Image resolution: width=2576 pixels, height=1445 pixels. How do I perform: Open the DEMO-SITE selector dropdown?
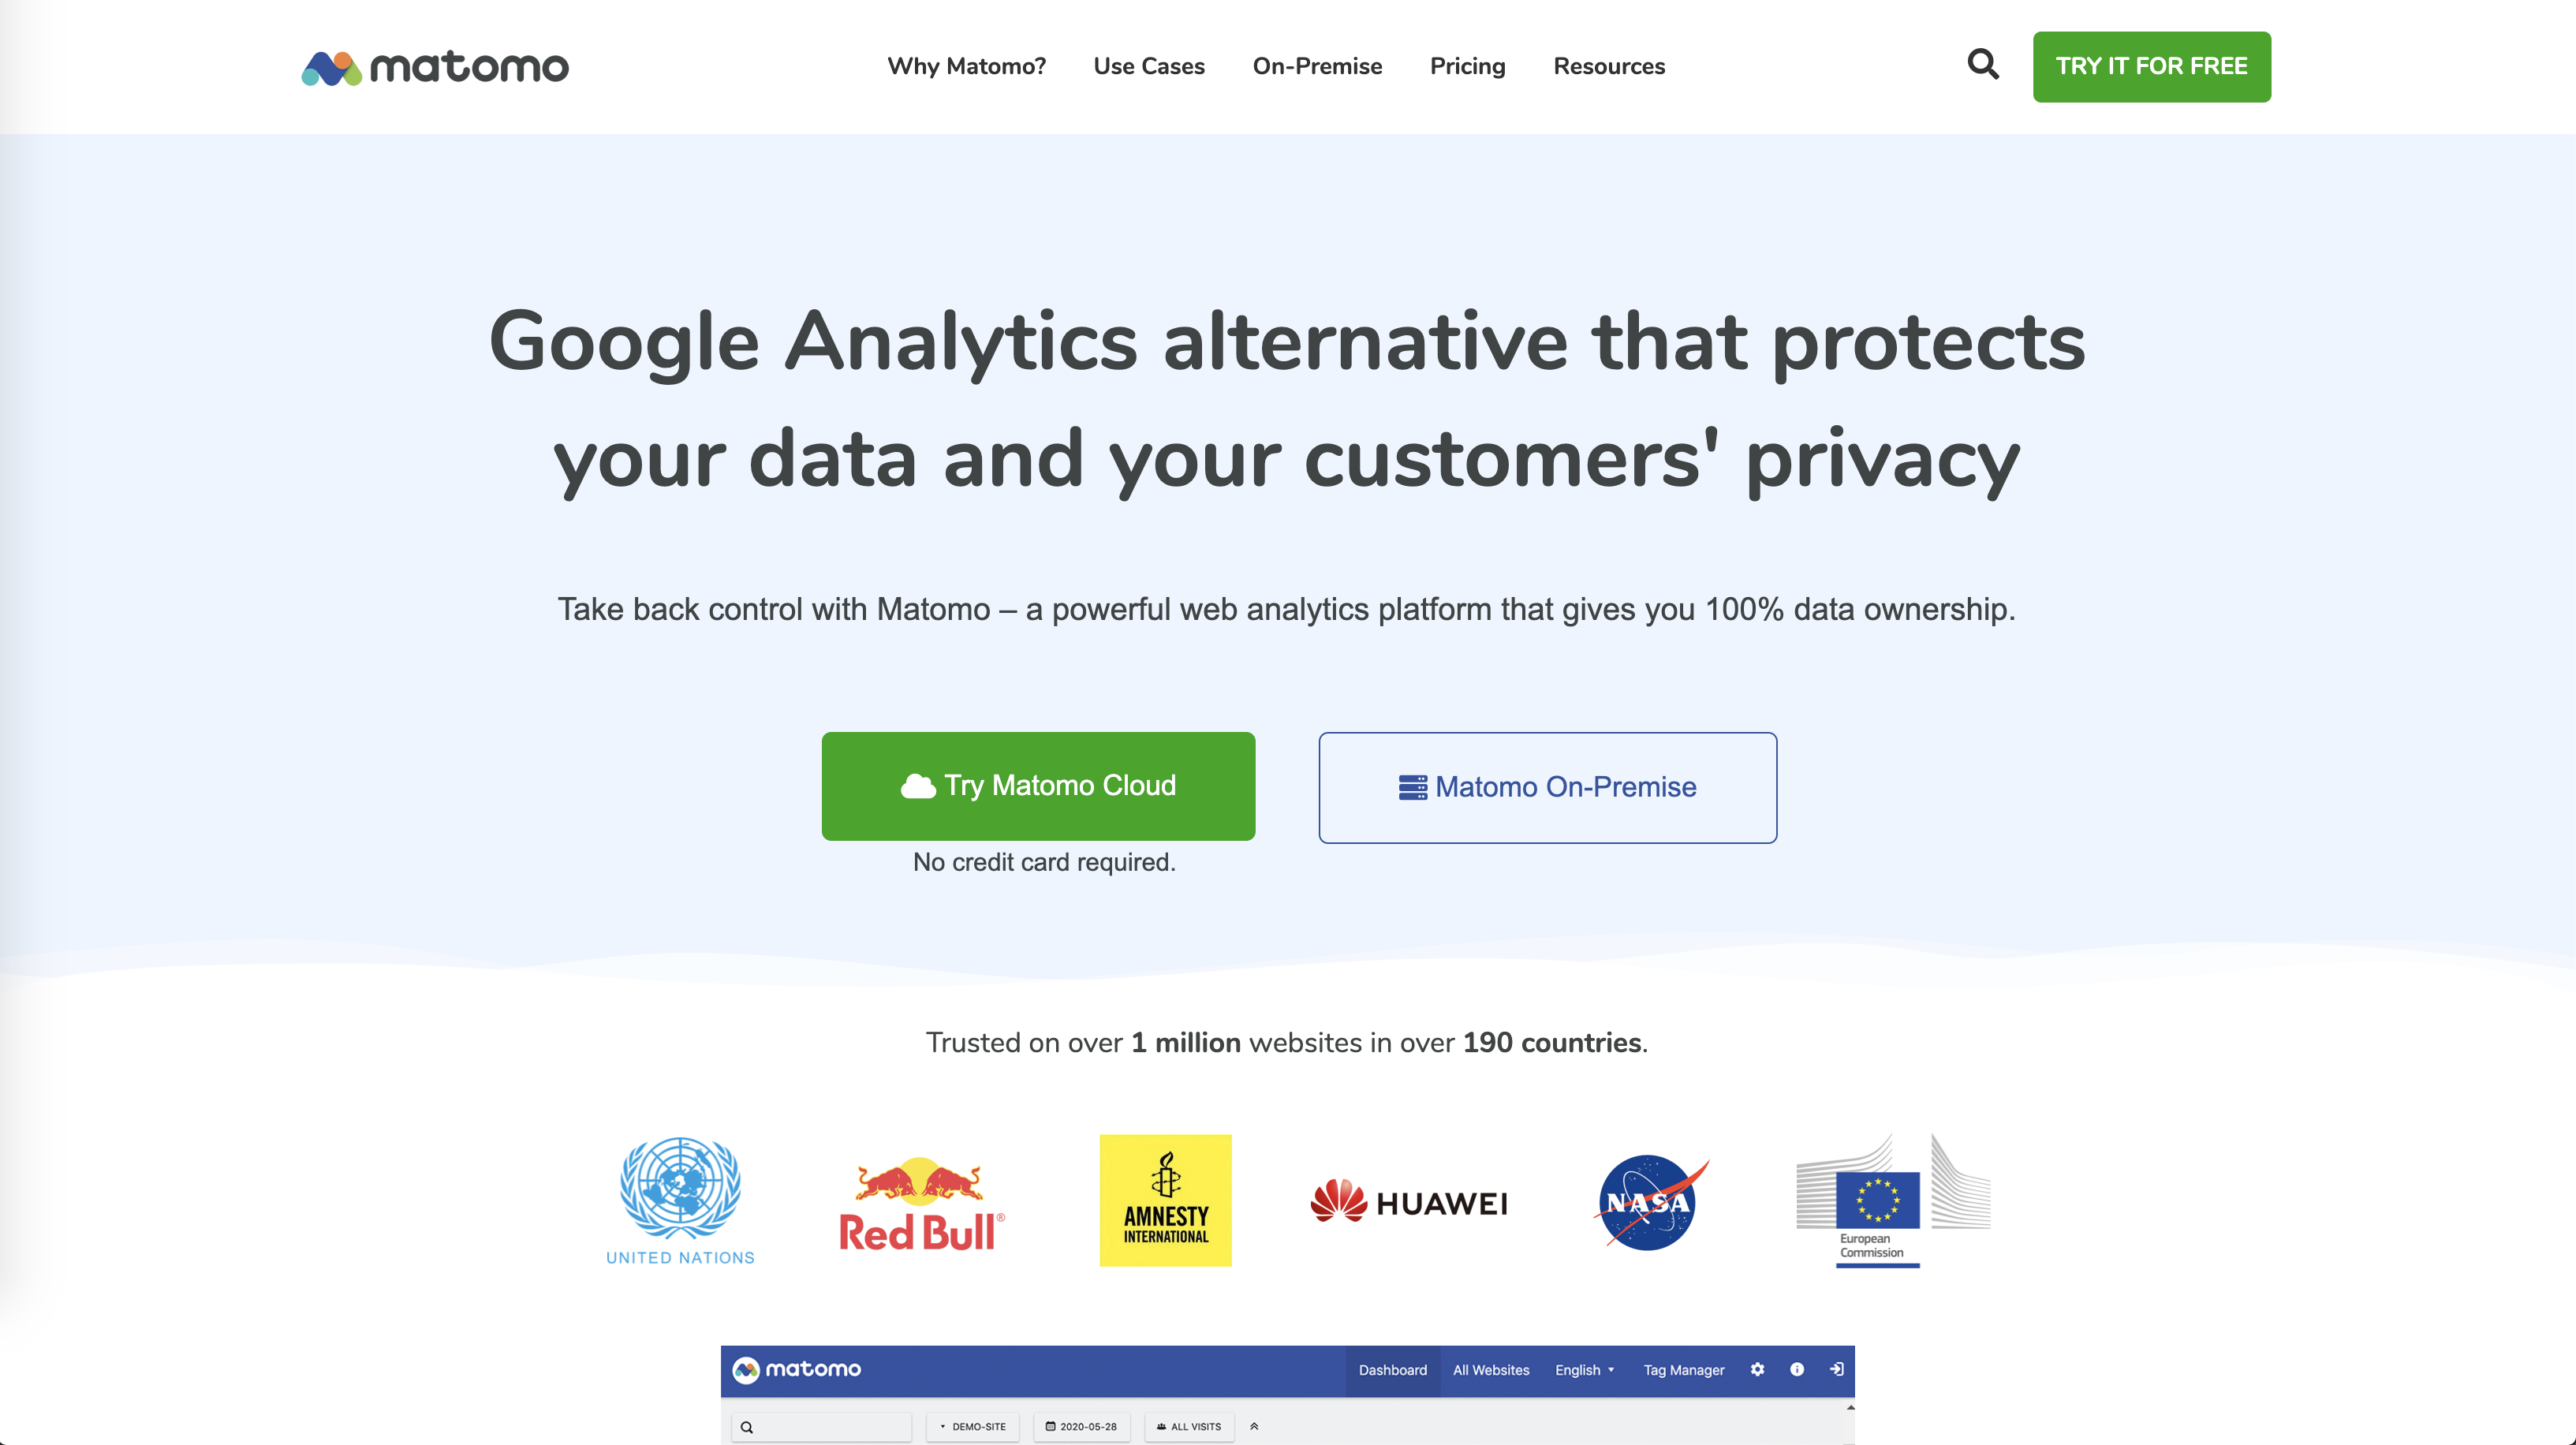[x=973, y=1427]
